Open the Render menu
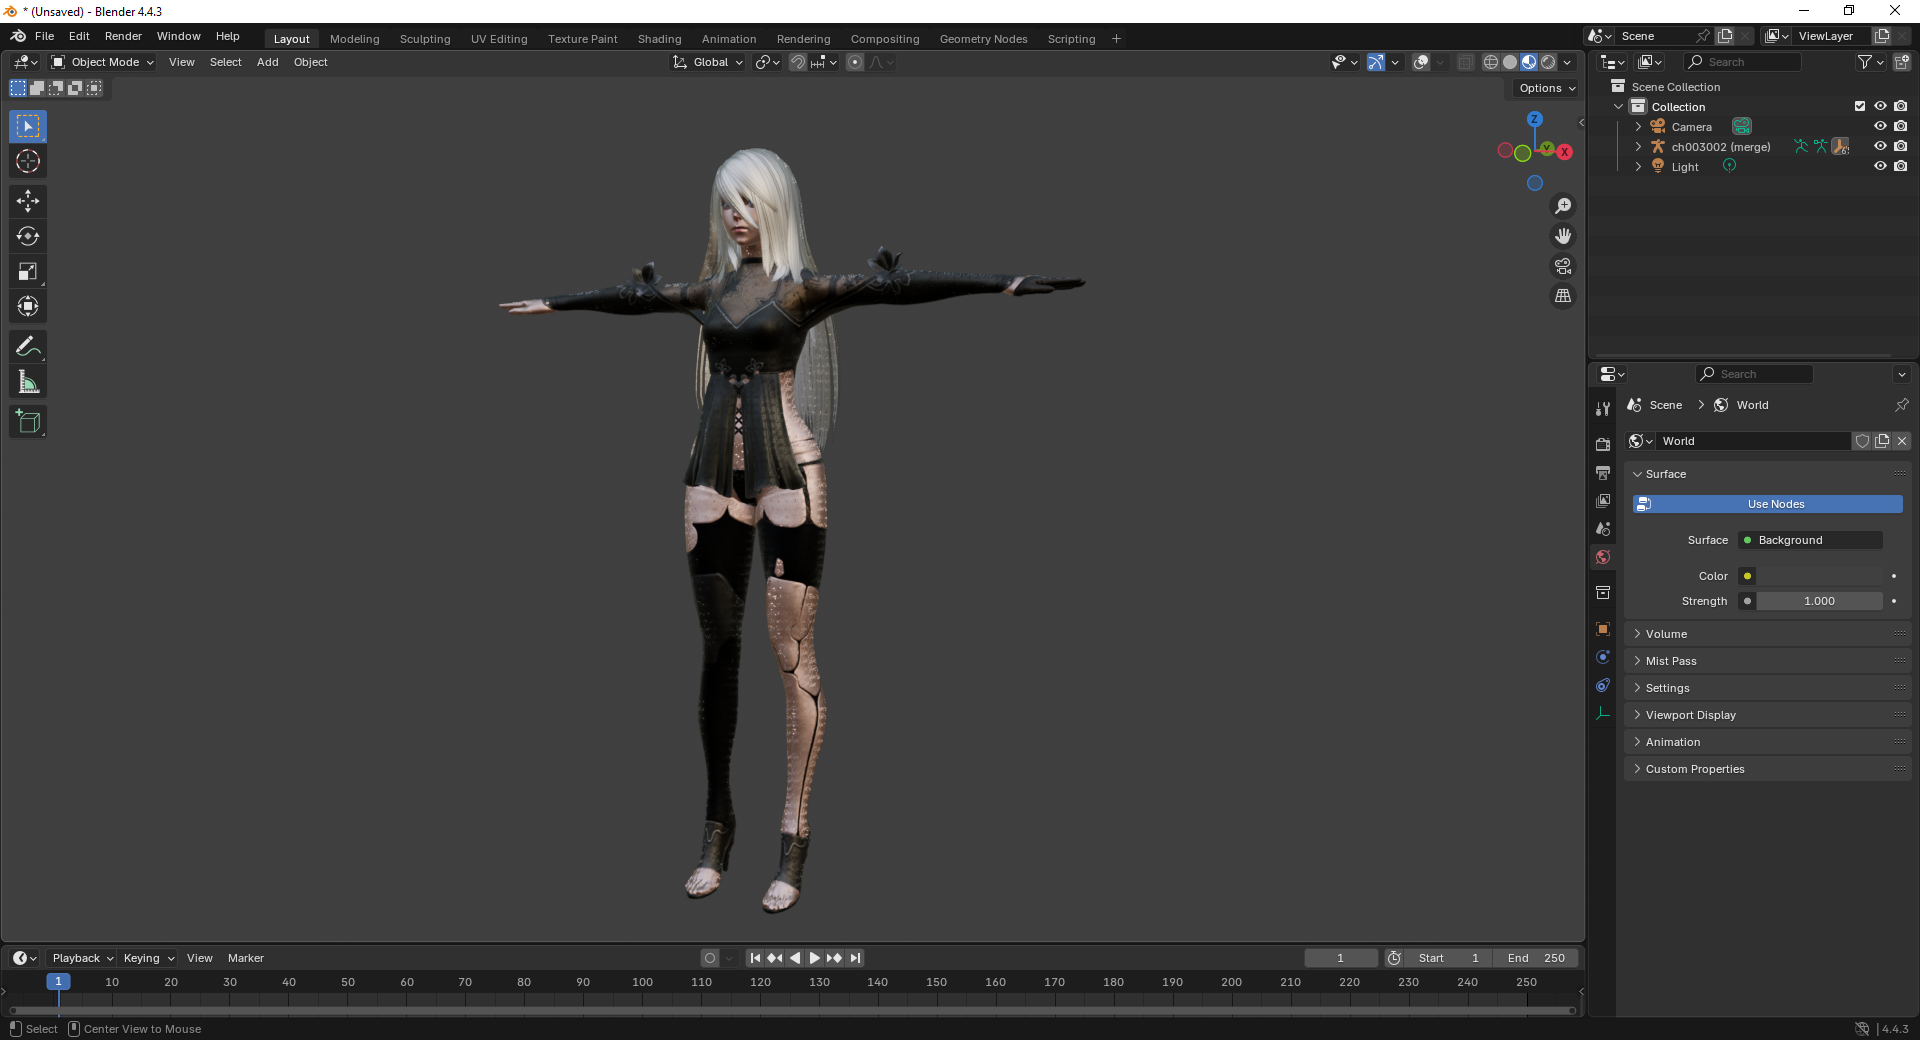 124,36
